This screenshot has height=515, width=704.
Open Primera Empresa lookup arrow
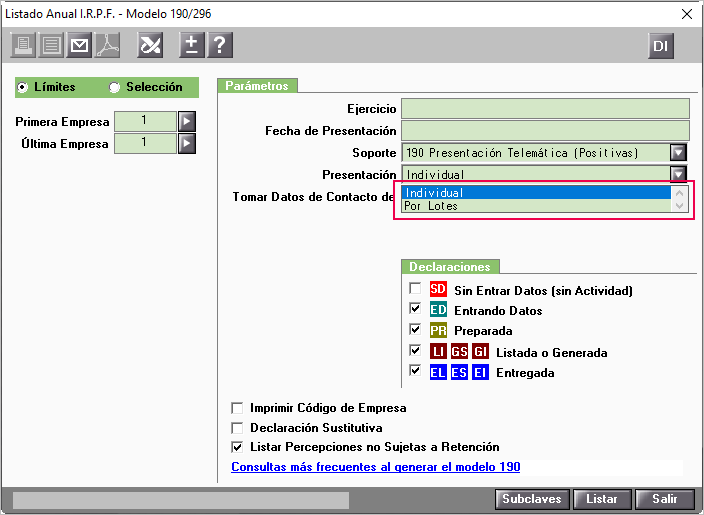[187, 121]
